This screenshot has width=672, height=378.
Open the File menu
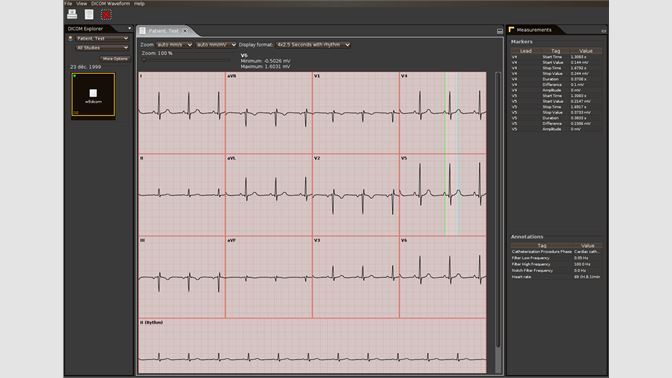(x=68, y=3)
